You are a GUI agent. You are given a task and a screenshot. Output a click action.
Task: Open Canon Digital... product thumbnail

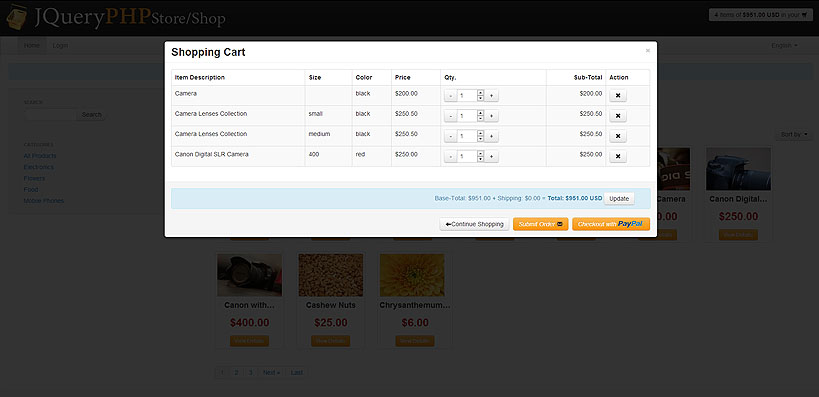tap(739, 169)
